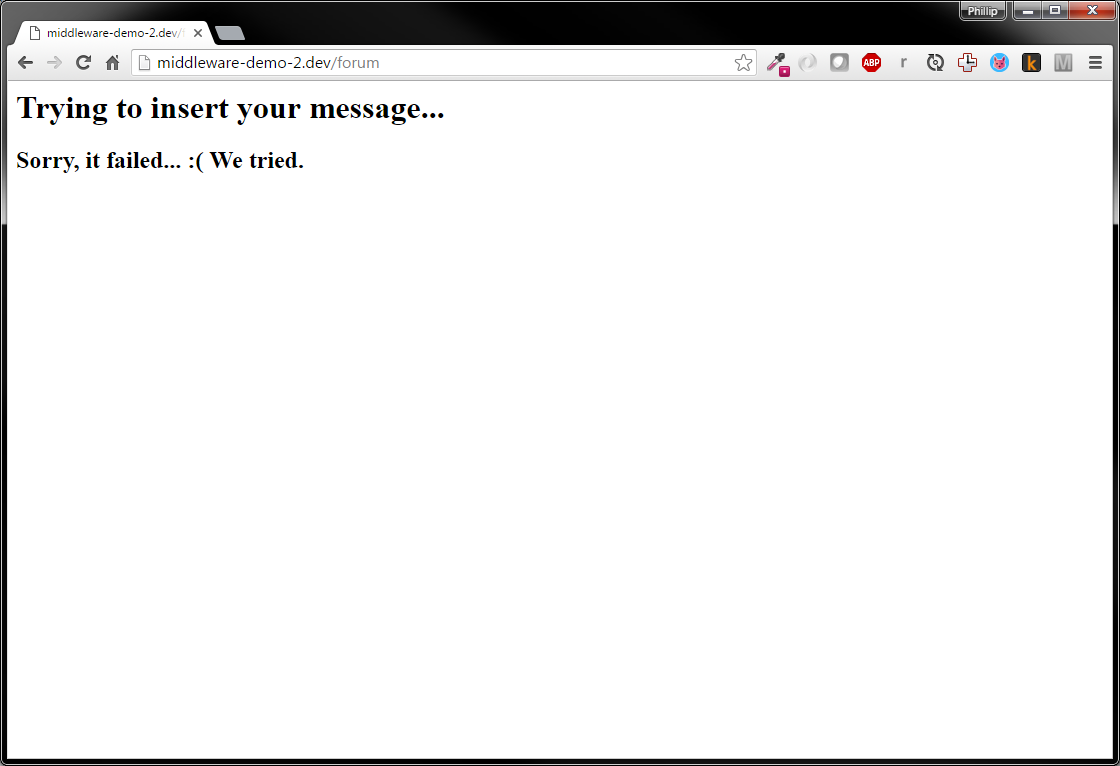1120x766 pixels.
Task: Click the pink cat face extension
Action: pyautogui.click(x=999, y=63)
